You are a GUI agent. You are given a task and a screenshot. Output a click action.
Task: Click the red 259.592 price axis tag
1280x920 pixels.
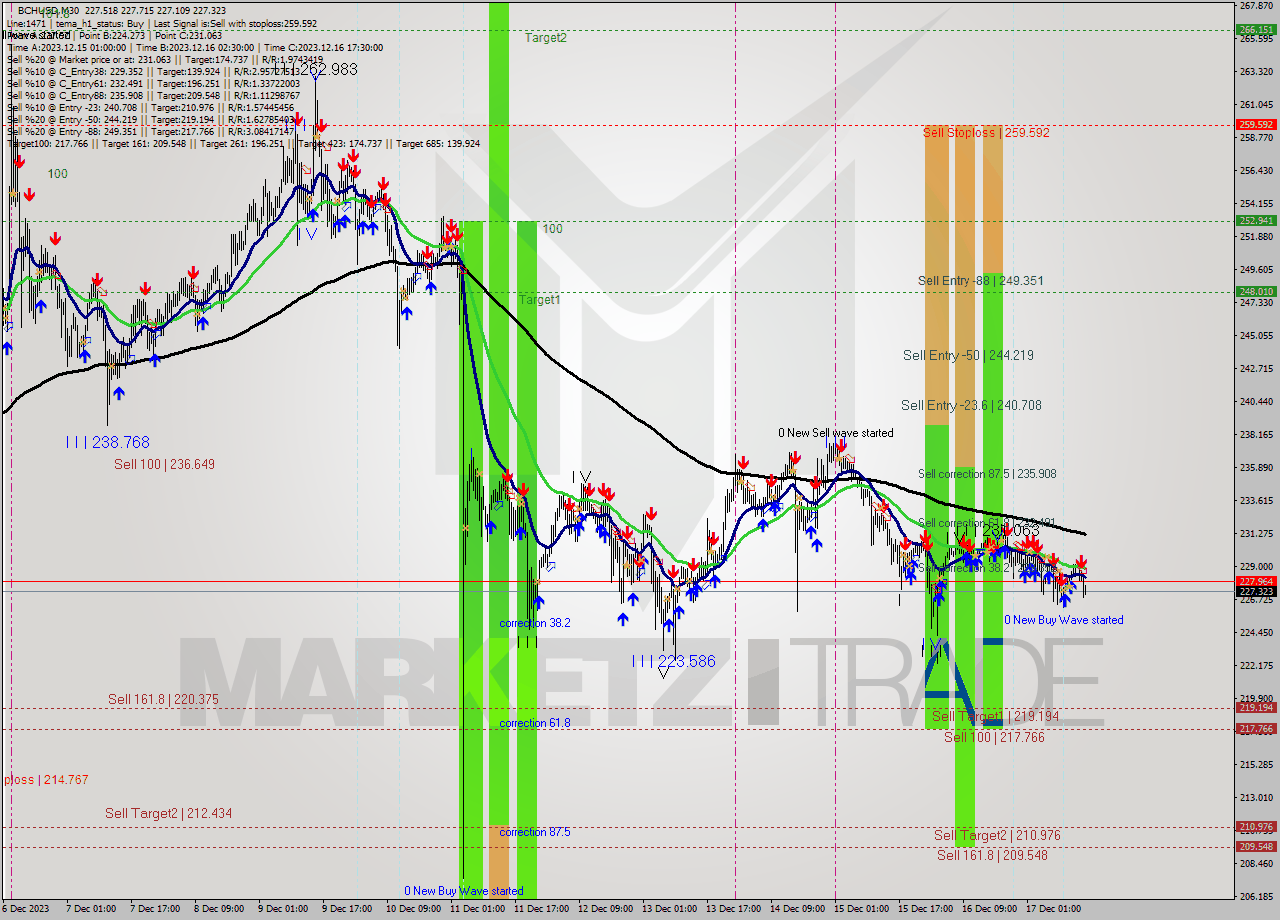[x=1256, y=124]
